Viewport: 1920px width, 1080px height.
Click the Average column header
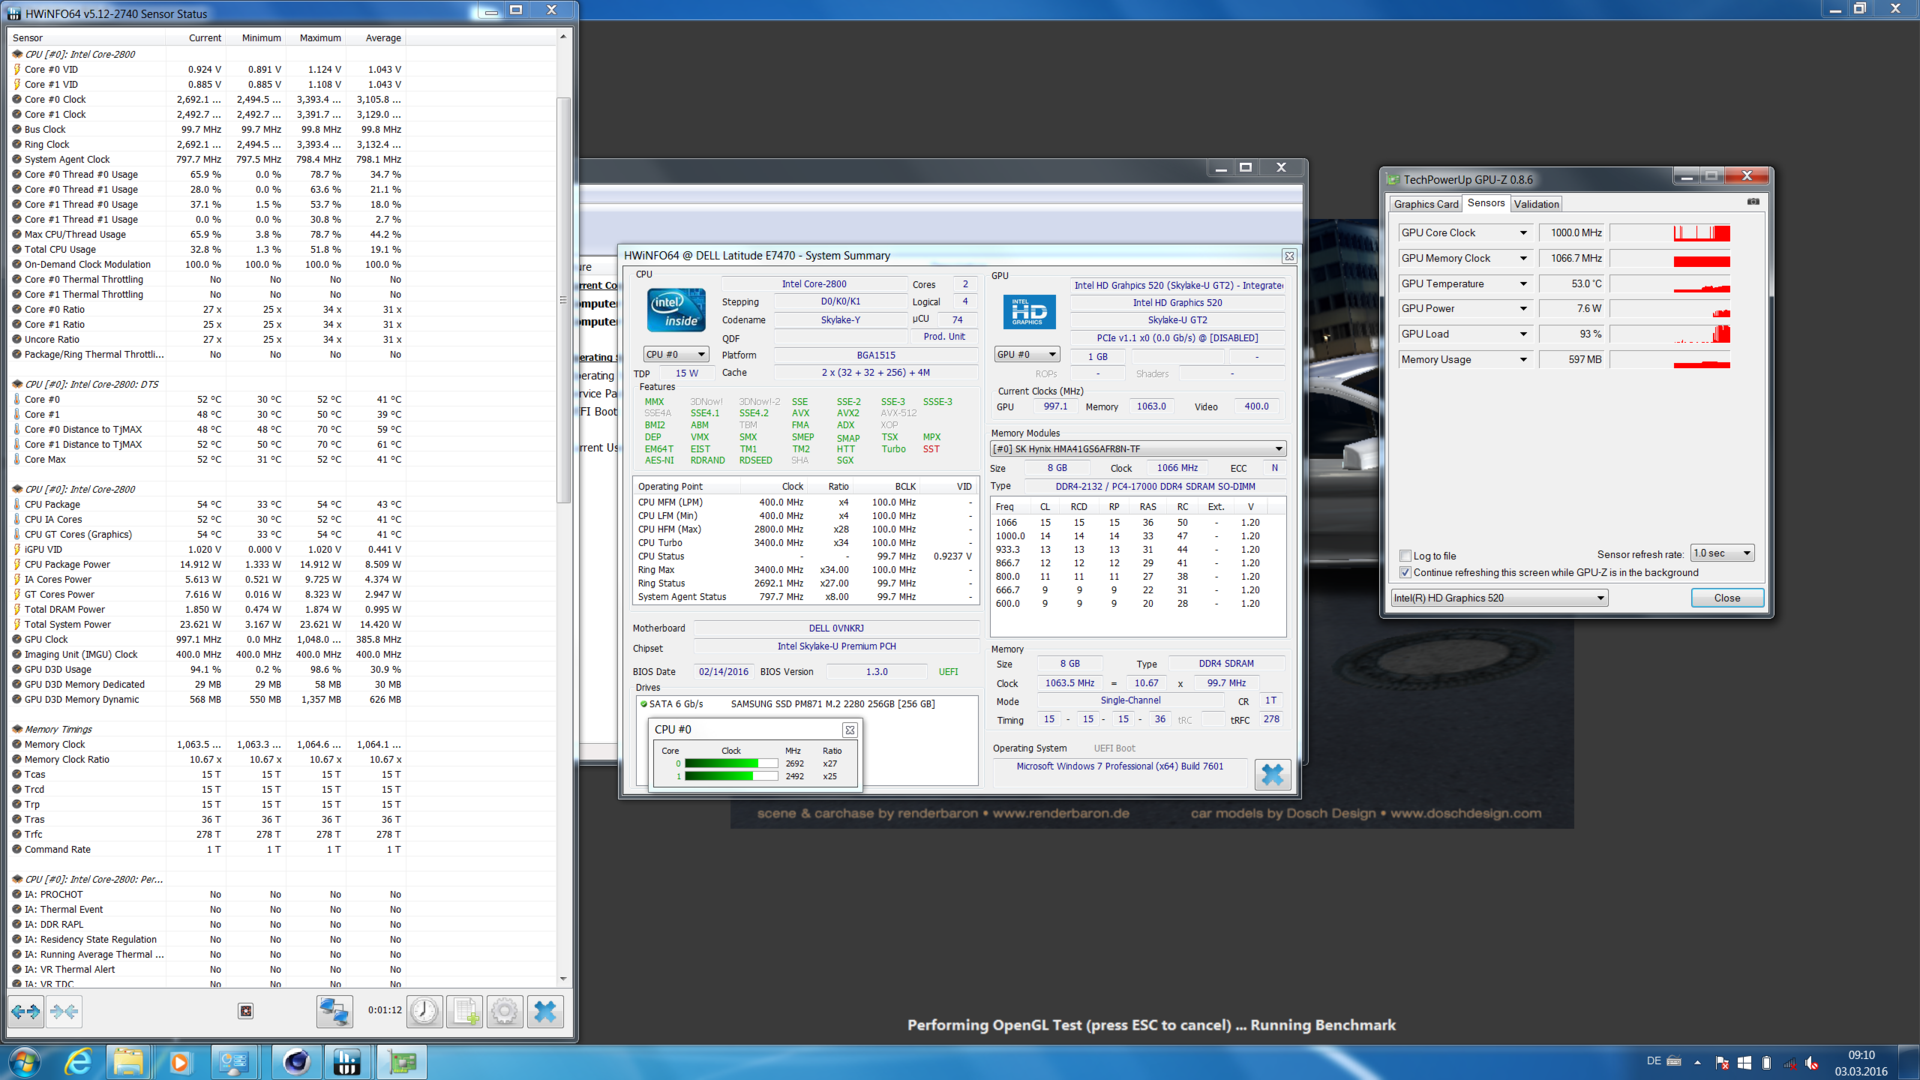[x=377, y=38]
